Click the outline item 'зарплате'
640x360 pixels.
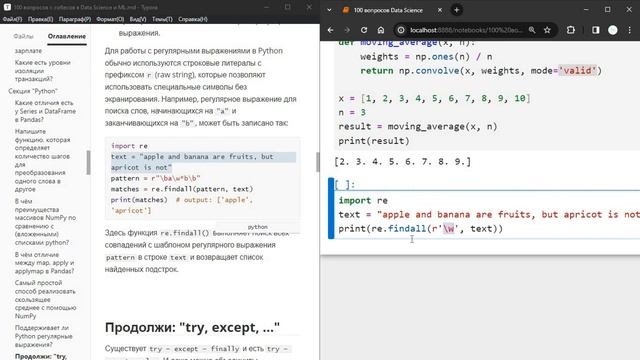coord(28,51)
